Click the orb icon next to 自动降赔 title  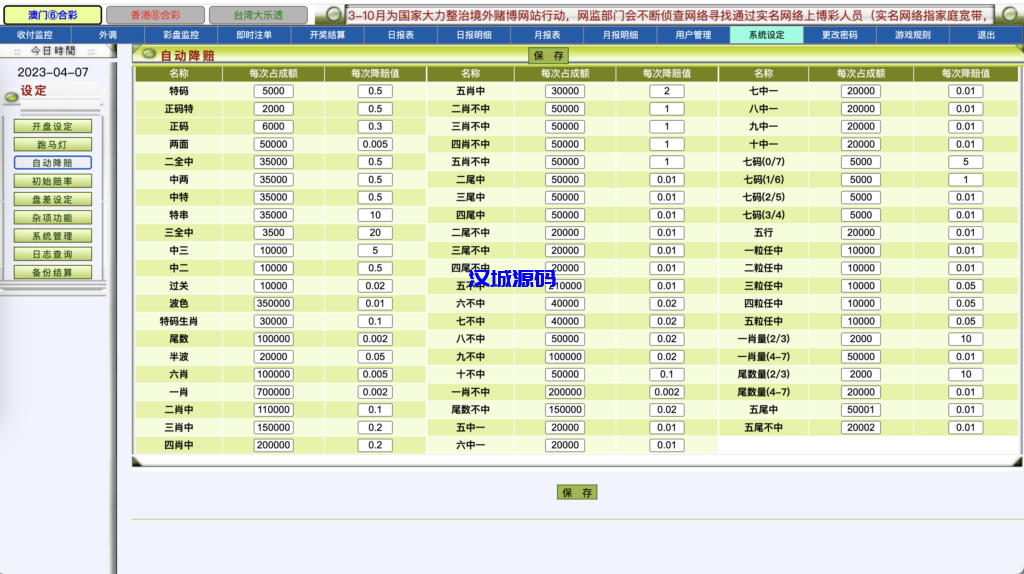148,55
